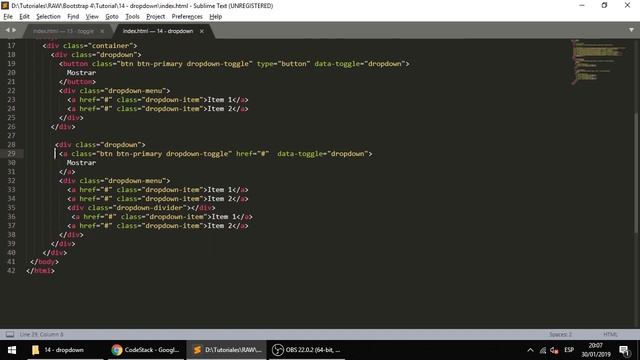Switch to the 13 - toggle tab
Screen dimensions: 640x360
[63, 31]
